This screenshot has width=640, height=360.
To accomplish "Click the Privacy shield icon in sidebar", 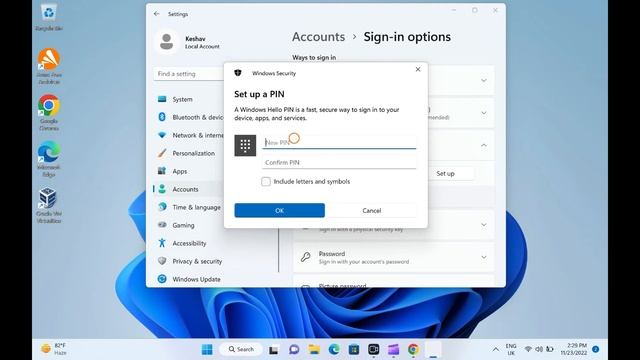I will click(162, 261).
